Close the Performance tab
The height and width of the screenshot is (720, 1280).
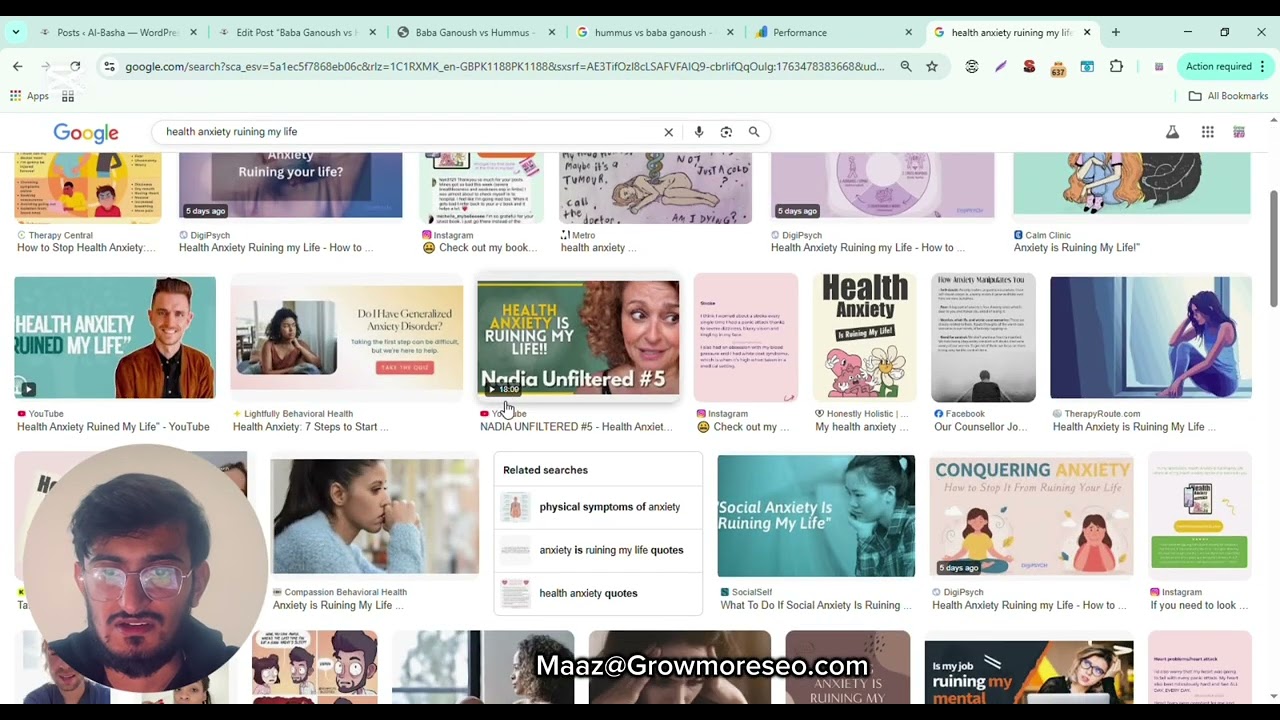click(x=908, y=32)
